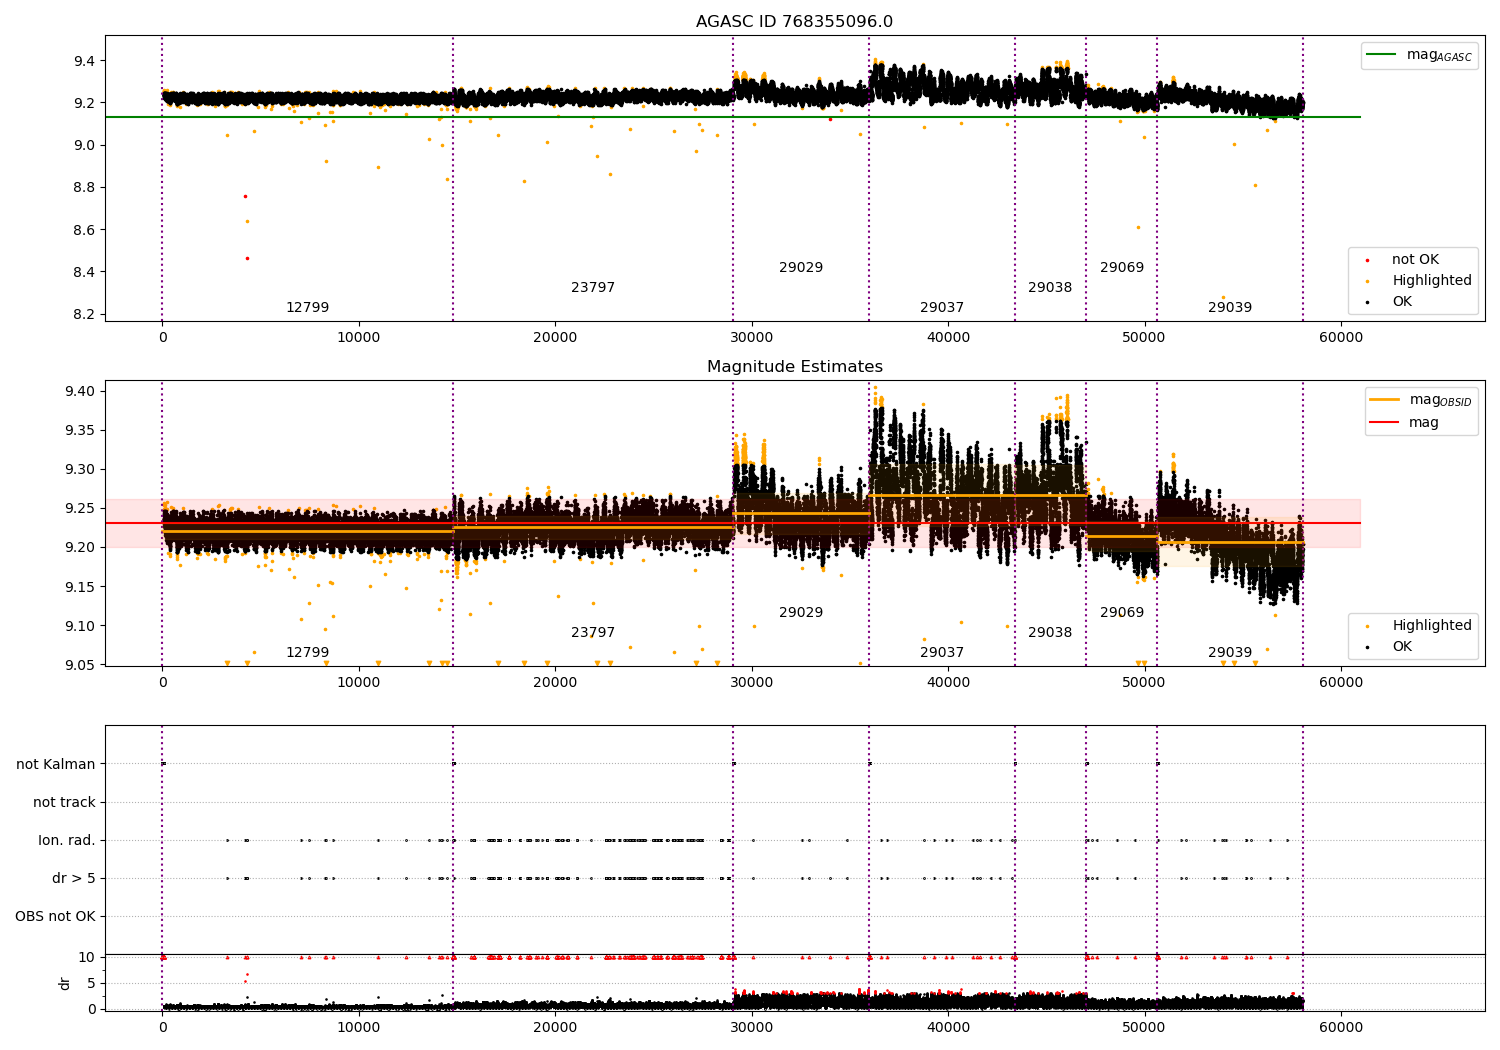This screenshot has height=1050, width=1500.
Task: Click dr tick 5 in bottom panel
Action: tap(91, 984)
